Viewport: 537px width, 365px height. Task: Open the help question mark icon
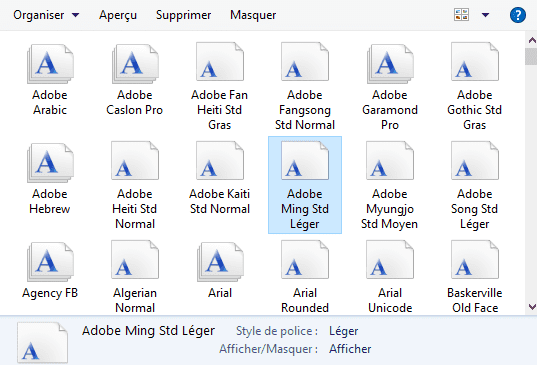[517, 15]
